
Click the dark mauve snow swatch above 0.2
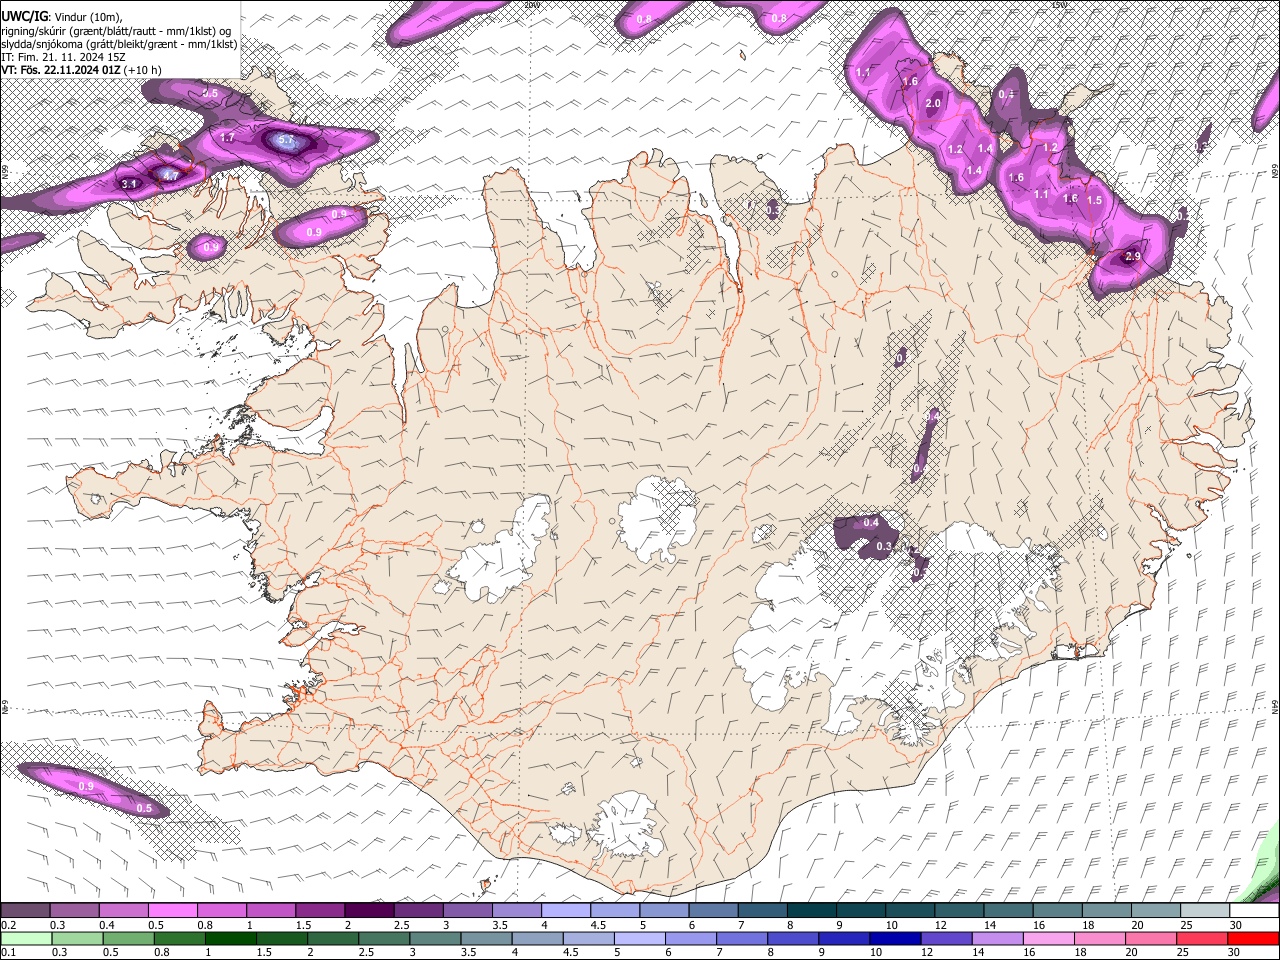point(25,911)
